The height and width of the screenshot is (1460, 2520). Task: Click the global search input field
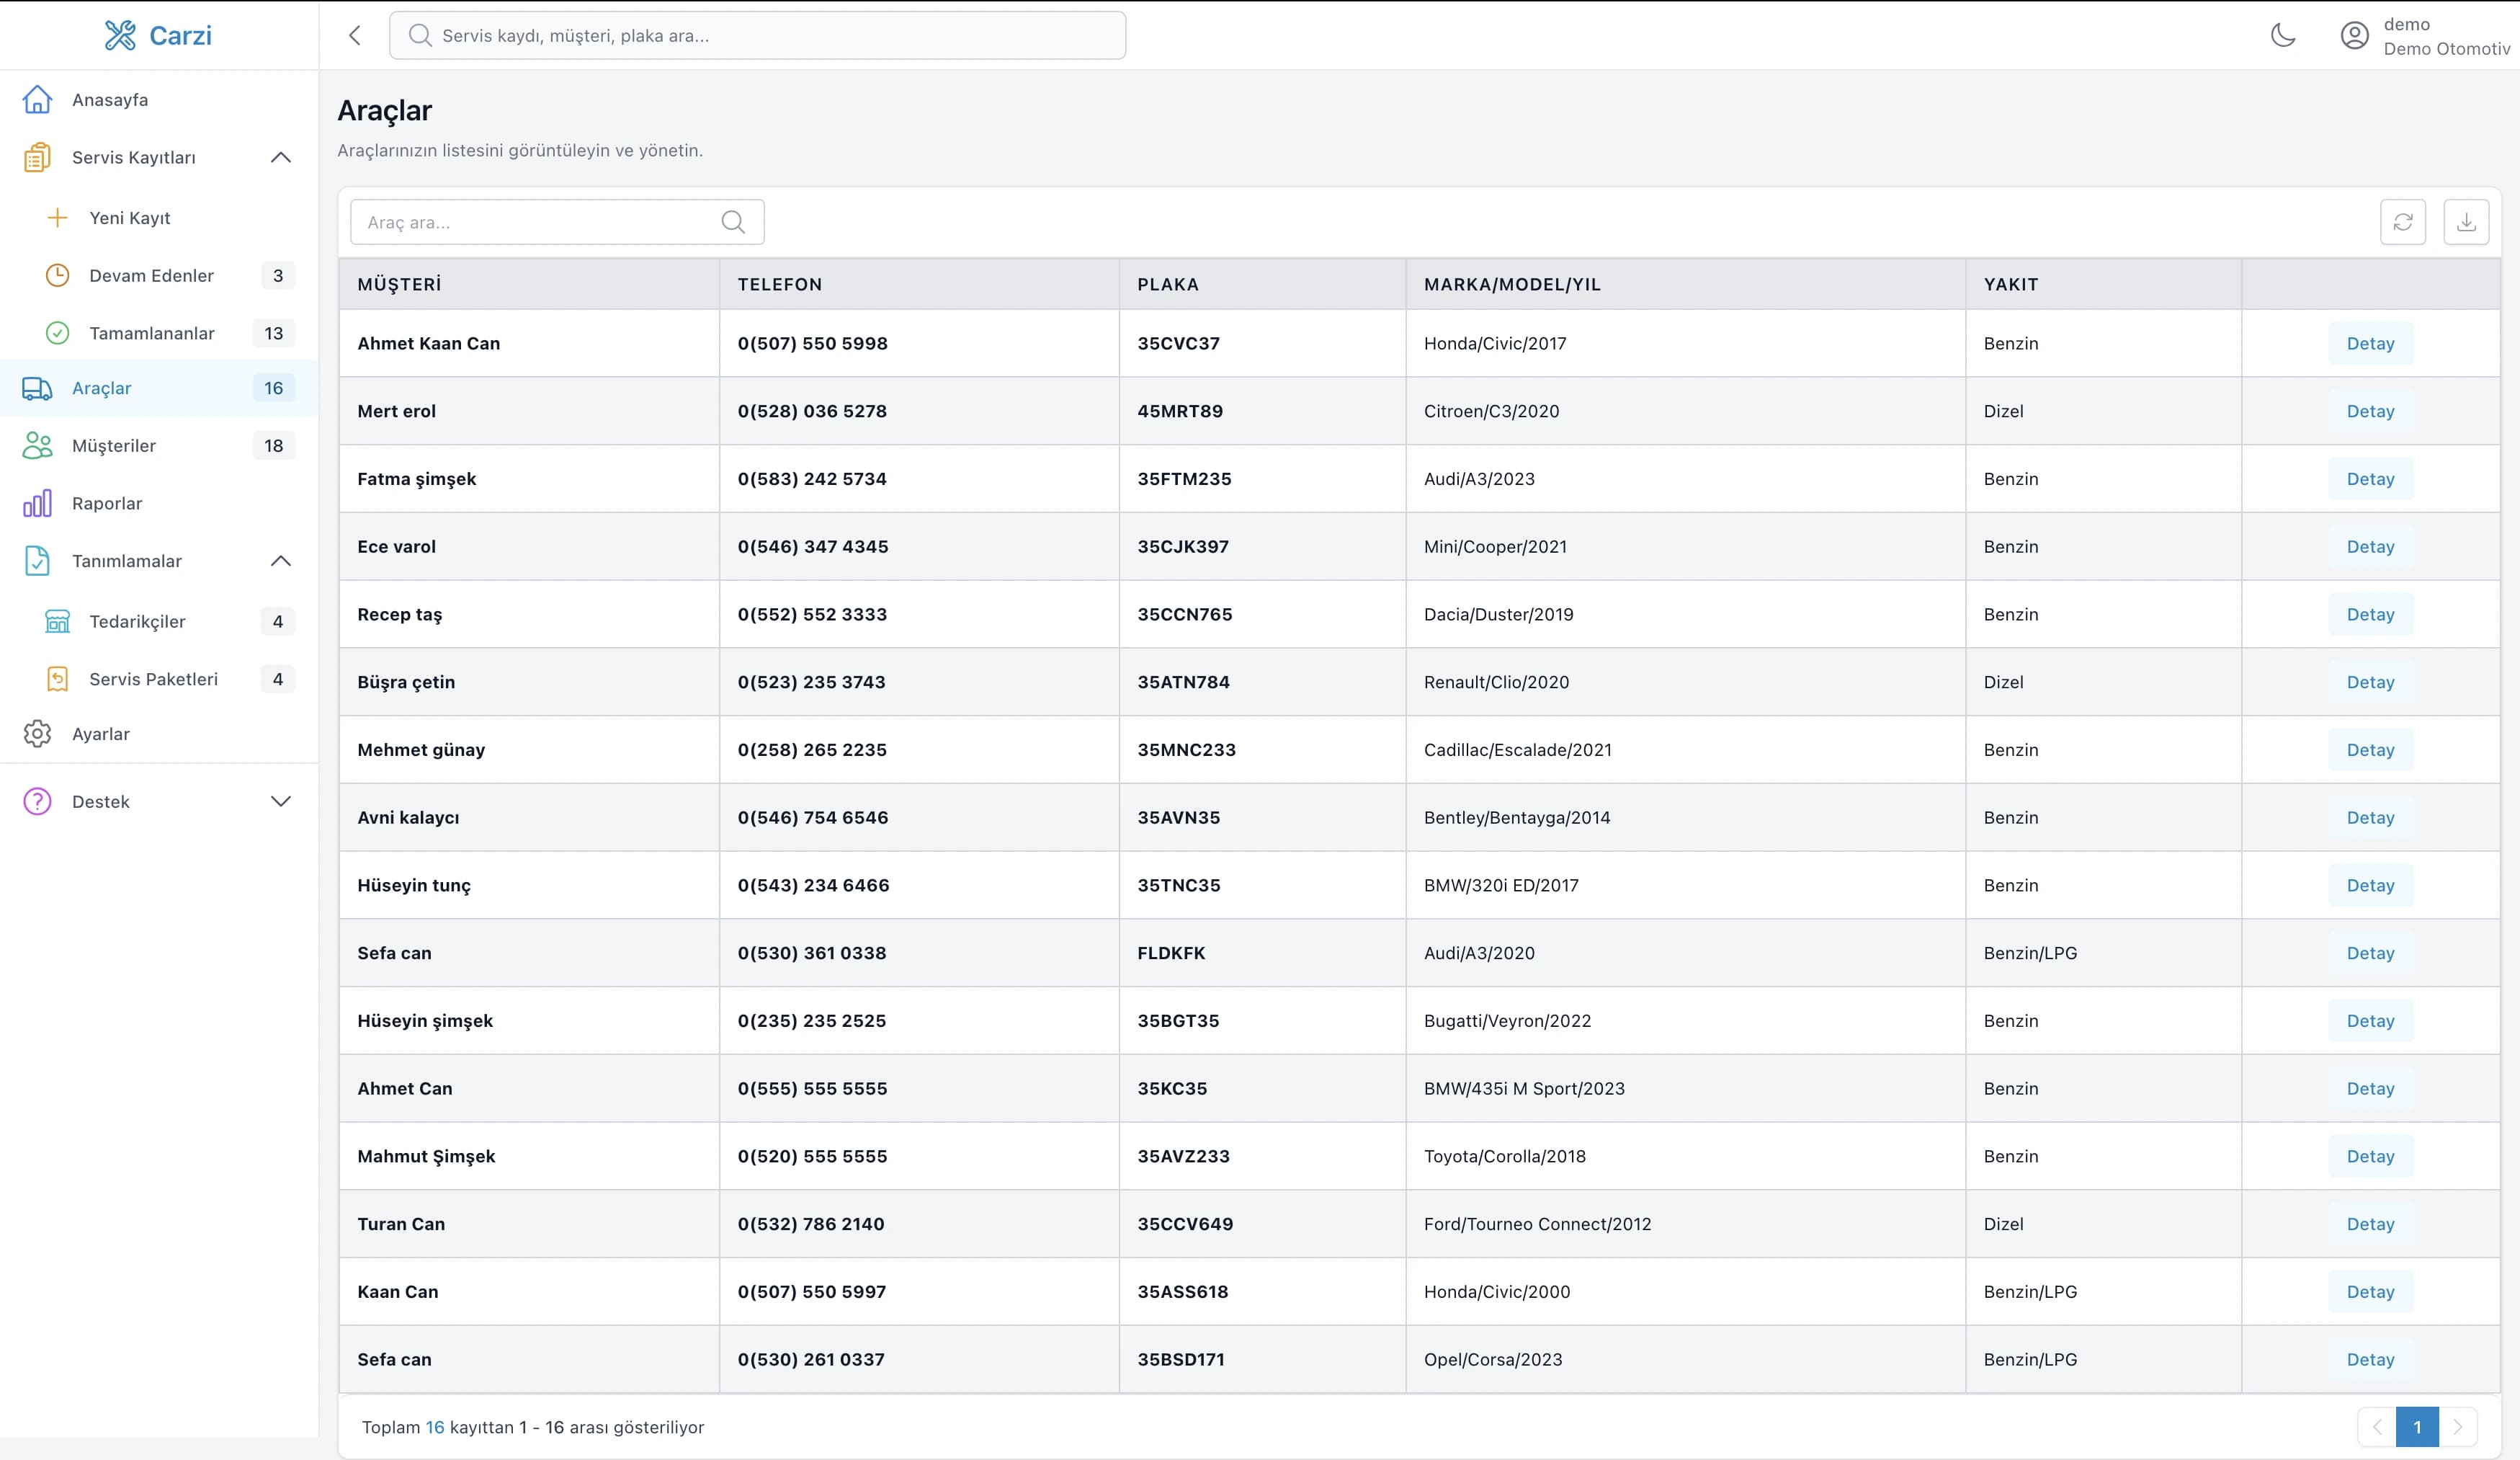click(x=757, y=35)
